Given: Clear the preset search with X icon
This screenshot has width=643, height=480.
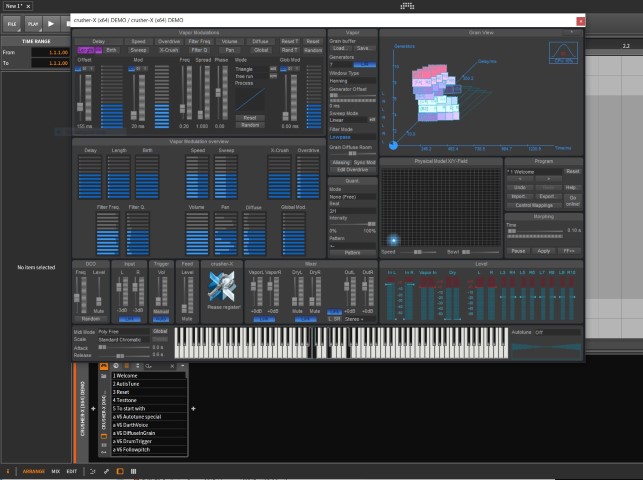Looking at the screenshot, I should pos(172,366).
